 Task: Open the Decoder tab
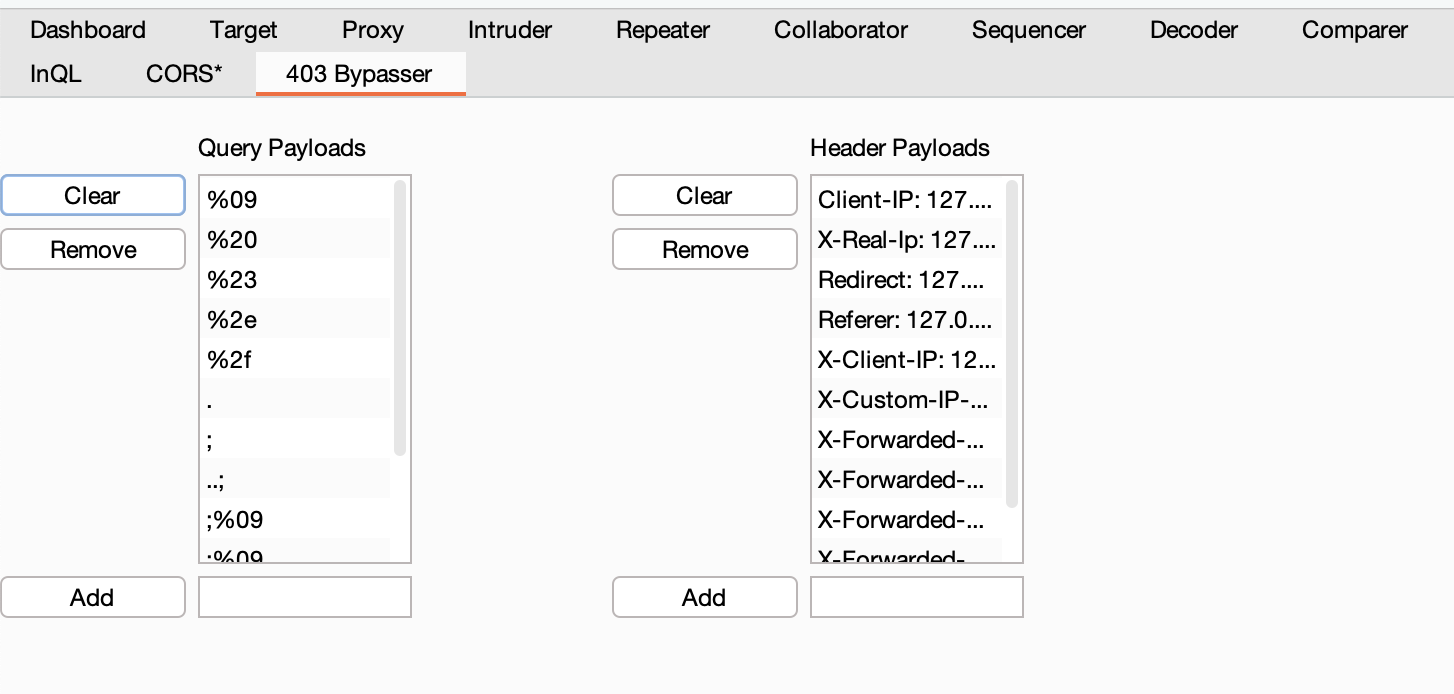1194,30
